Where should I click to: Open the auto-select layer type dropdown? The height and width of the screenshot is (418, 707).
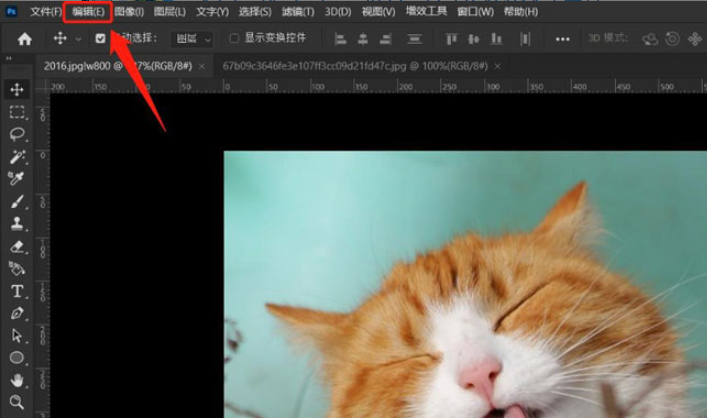pos(193,39)
